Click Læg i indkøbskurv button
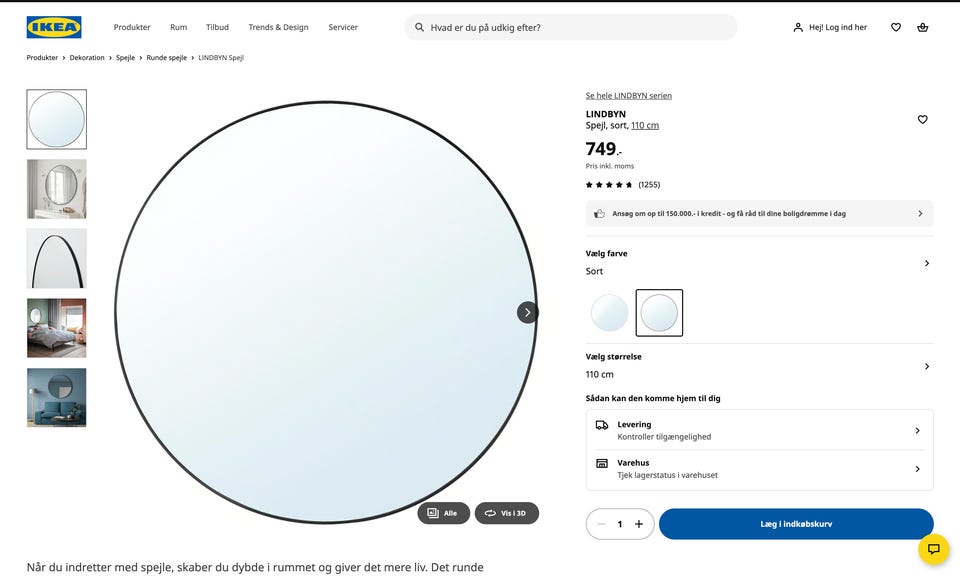 coord(795,524)
